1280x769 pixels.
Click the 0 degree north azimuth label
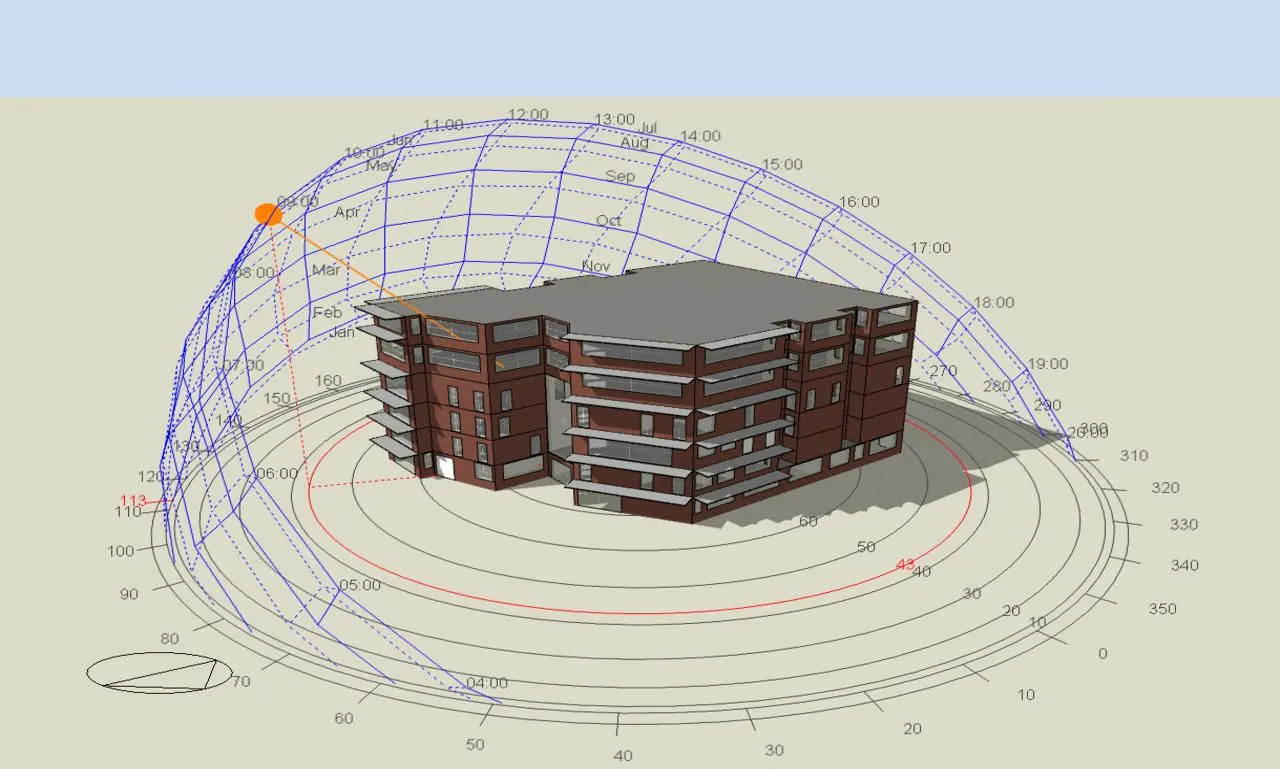point(1103,653)
